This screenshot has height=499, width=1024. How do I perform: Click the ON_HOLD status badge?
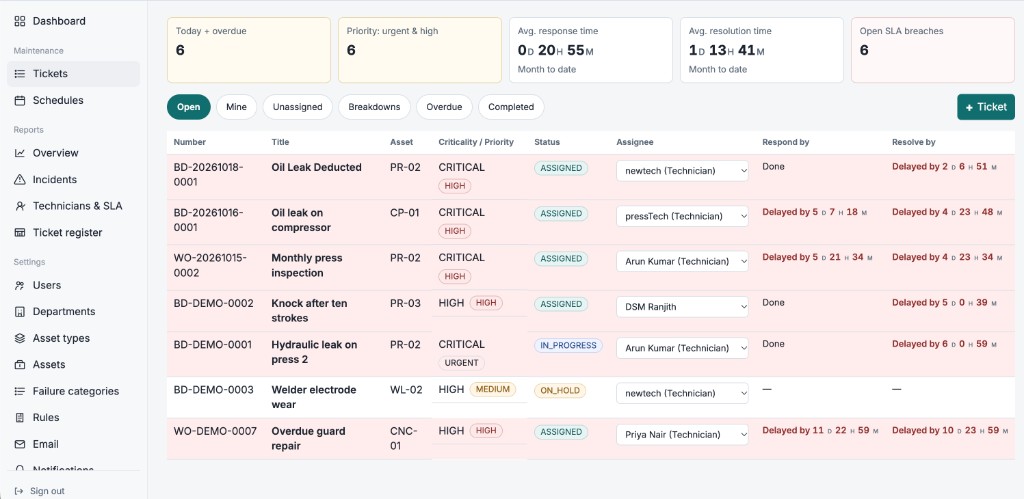[x=560, y=391]
